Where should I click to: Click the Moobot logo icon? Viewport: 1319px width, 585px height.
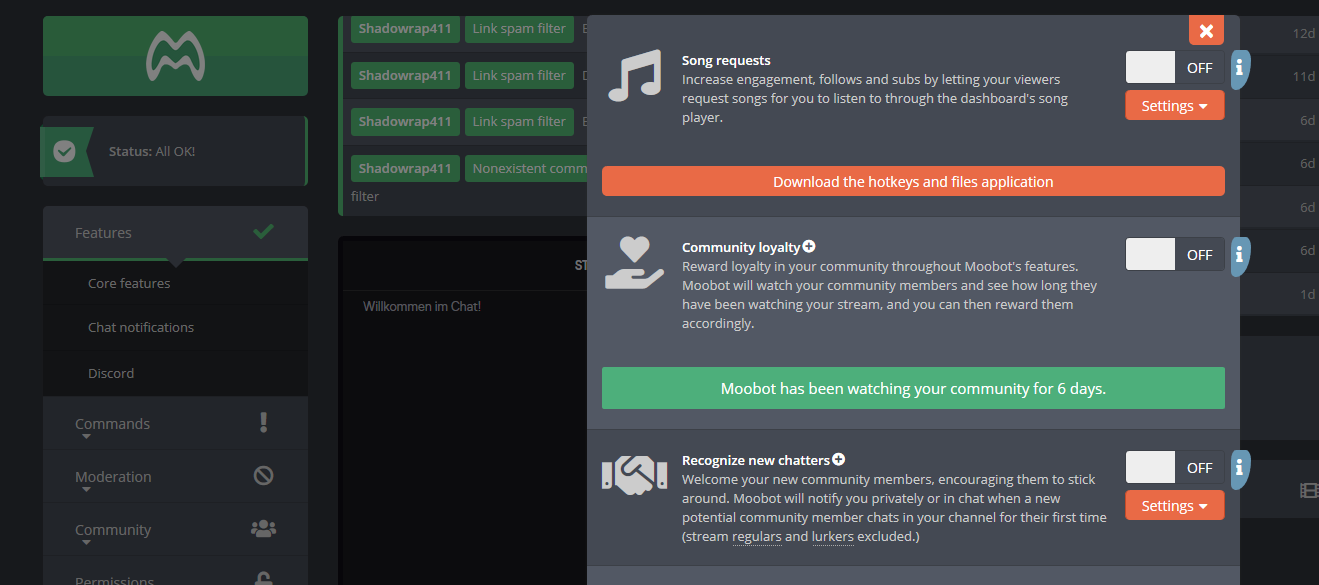point(175,56)
